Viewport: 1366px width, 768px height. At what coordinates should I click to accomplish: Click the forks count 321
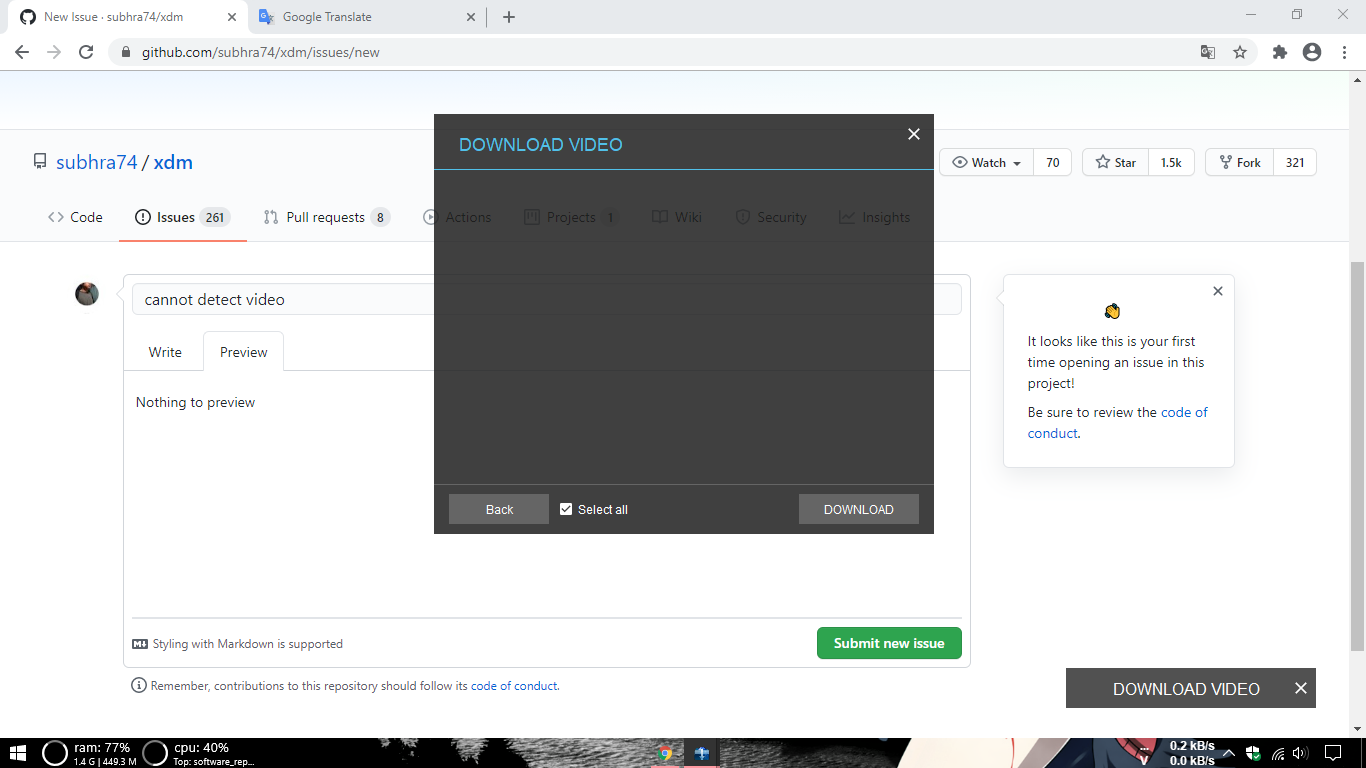1295,162
